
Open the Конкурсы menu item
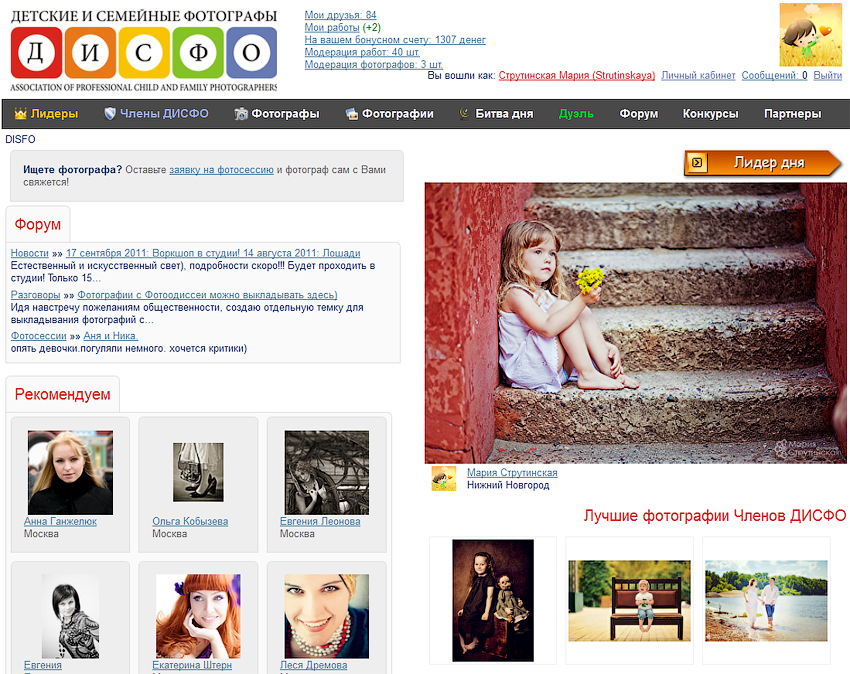tap(710, 114)
